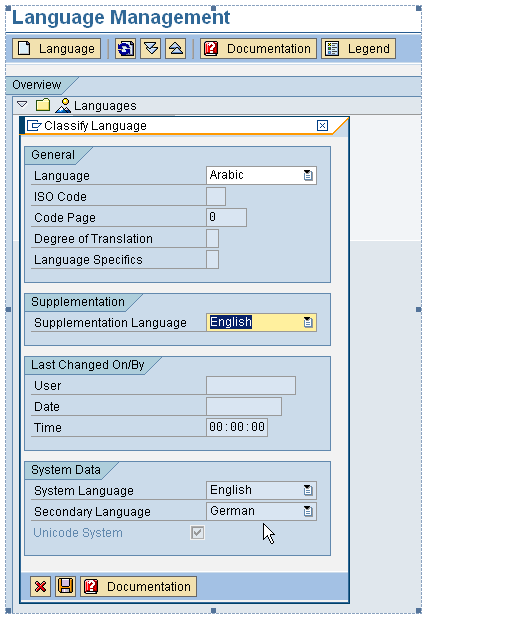Image resolution: width=530 pixels, height=626 pixels.
Task: Click the ISO Code field
Action: (216, 196)
